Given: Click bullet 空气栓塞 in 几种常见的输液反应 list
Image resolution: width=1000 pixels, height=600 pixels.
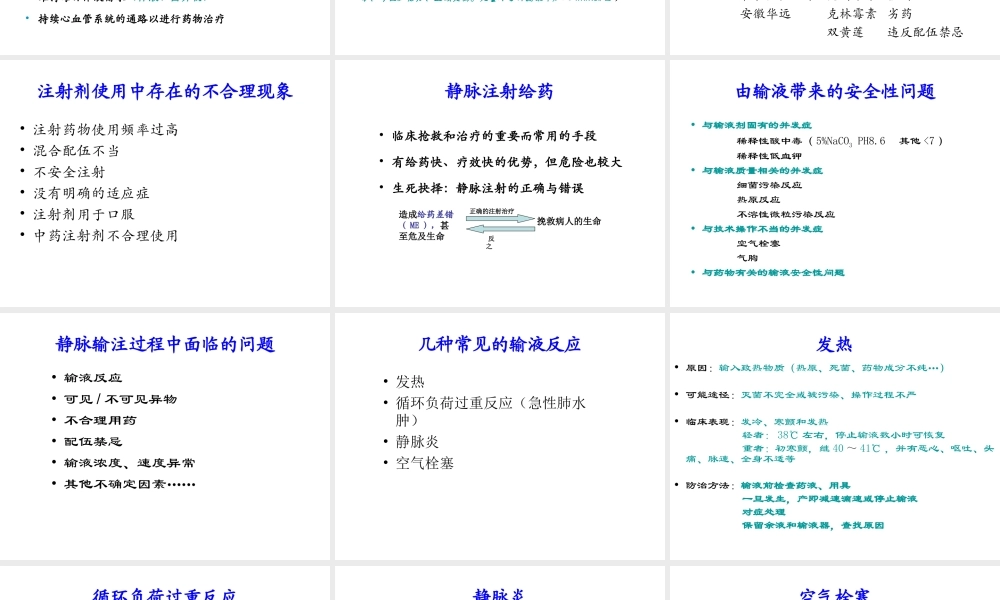Looking at the screenshot, I should [425, 464].
